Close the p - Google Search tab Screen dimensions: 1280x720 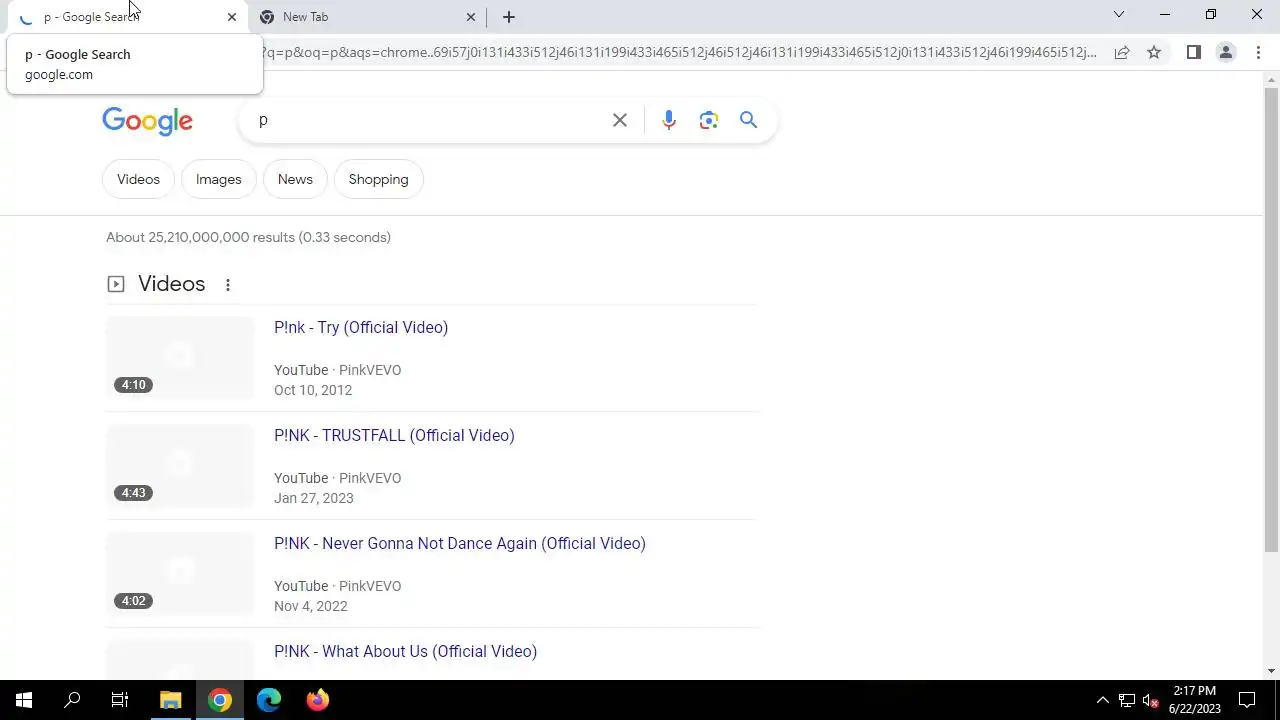click(x=232, y=17)
